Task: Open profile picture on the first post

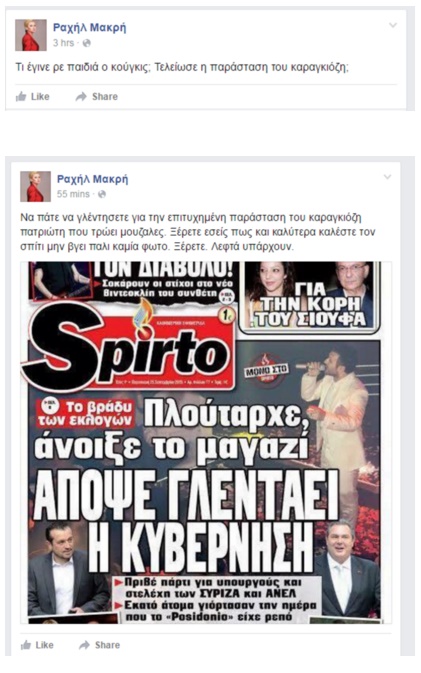Action: [31, 35]
